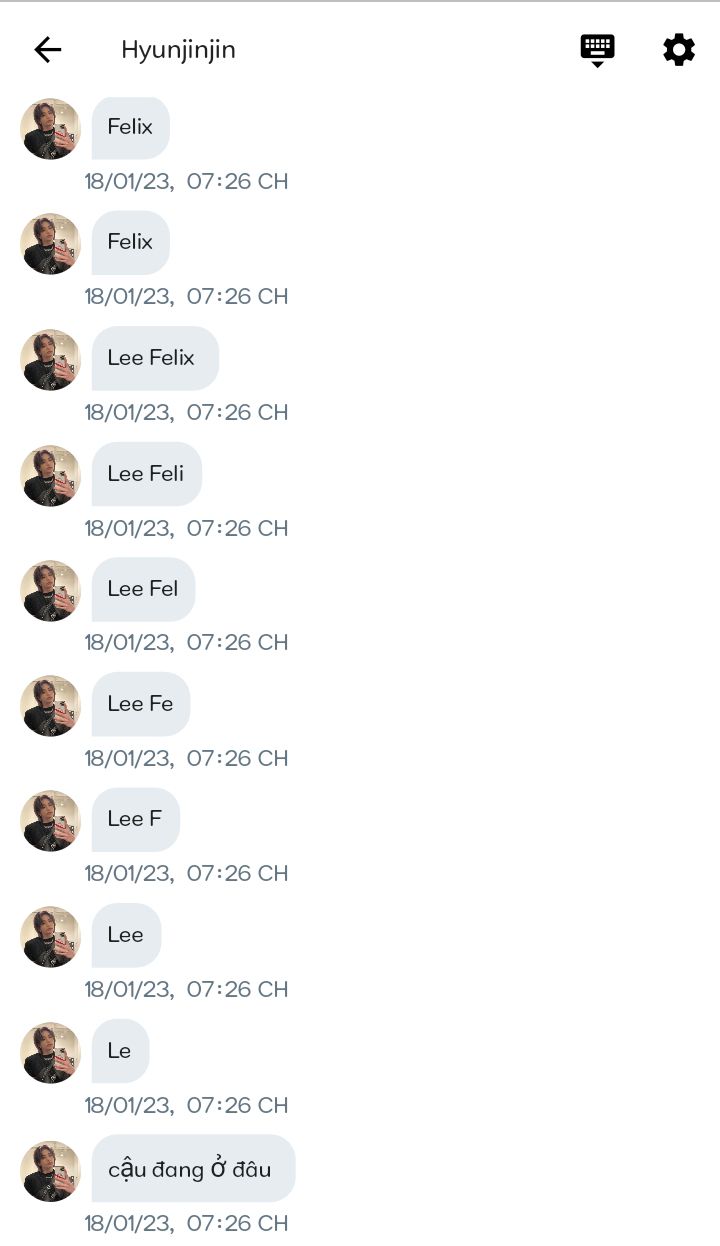720x1246 pixels.
Task: Show the keyboard with the keyboard icon
Action: pos(598,50)
